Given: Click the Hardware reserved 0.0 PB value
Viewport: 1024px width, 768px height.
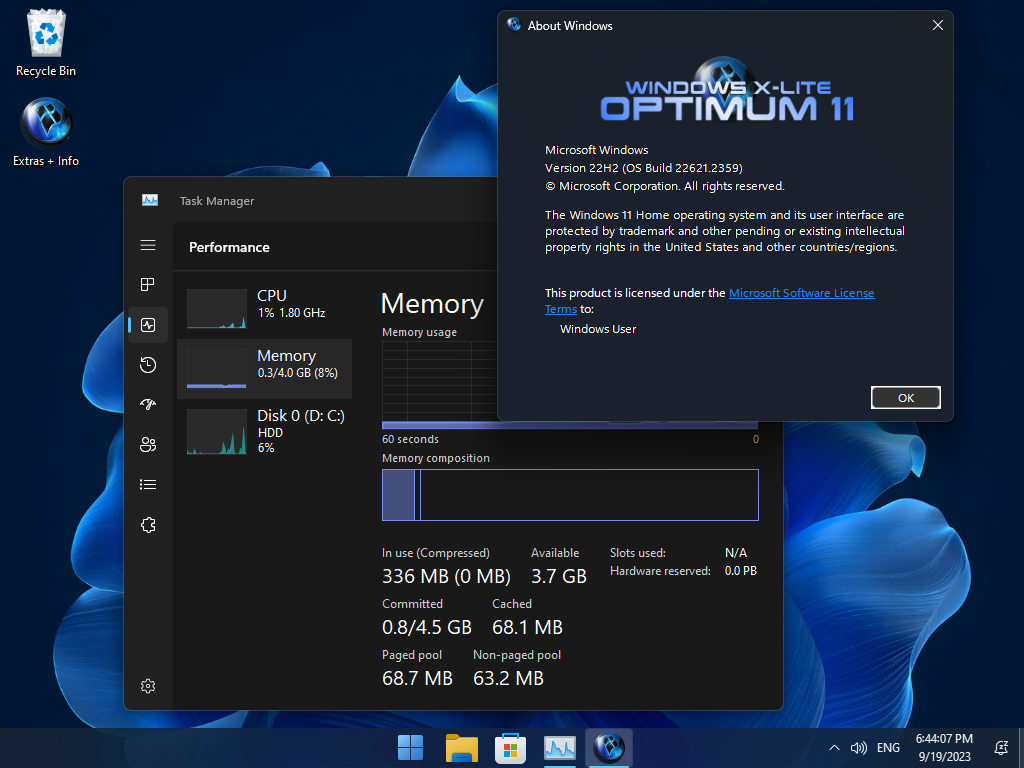Looking at the screenshot, I should 741,571.
